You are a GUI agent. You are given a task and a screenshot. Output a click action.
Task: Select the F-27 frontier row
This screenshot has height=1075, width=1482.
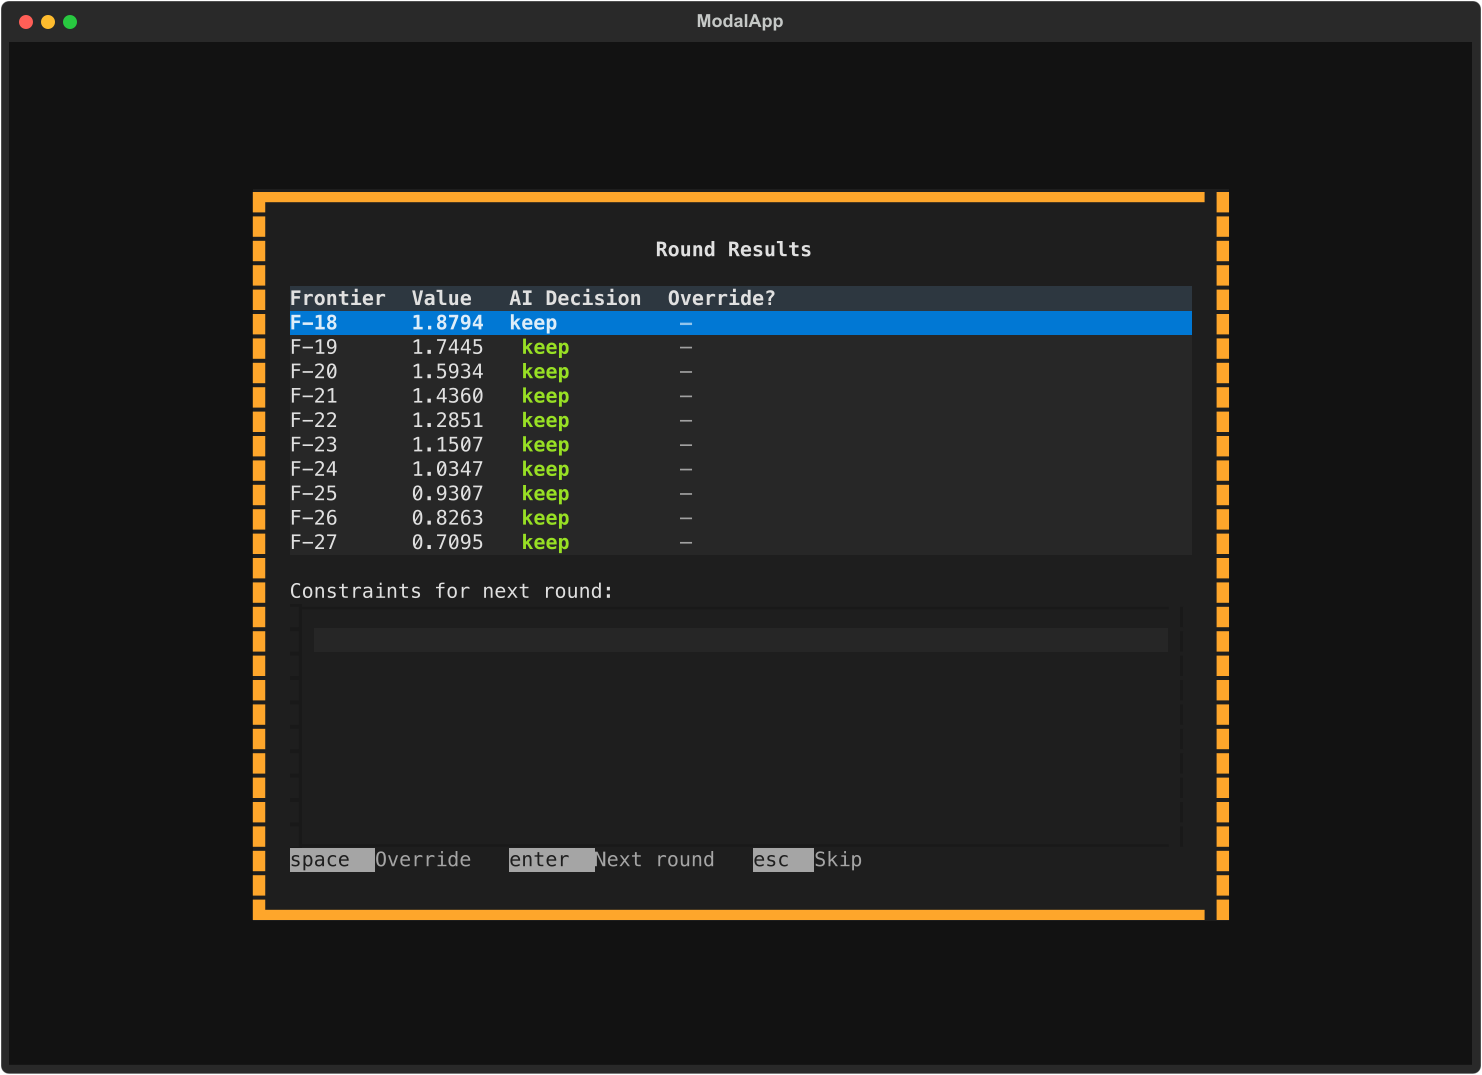(740, 542)
